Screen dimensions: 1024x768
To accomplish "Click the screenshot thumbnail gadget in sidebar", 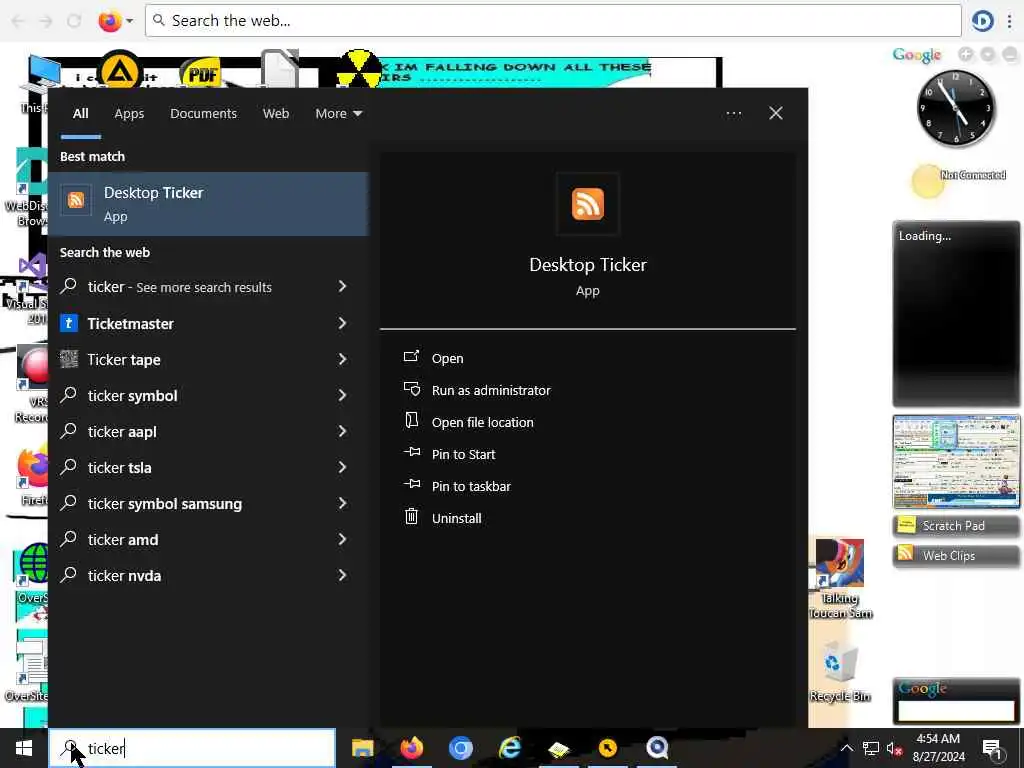I will pos(955,461).
